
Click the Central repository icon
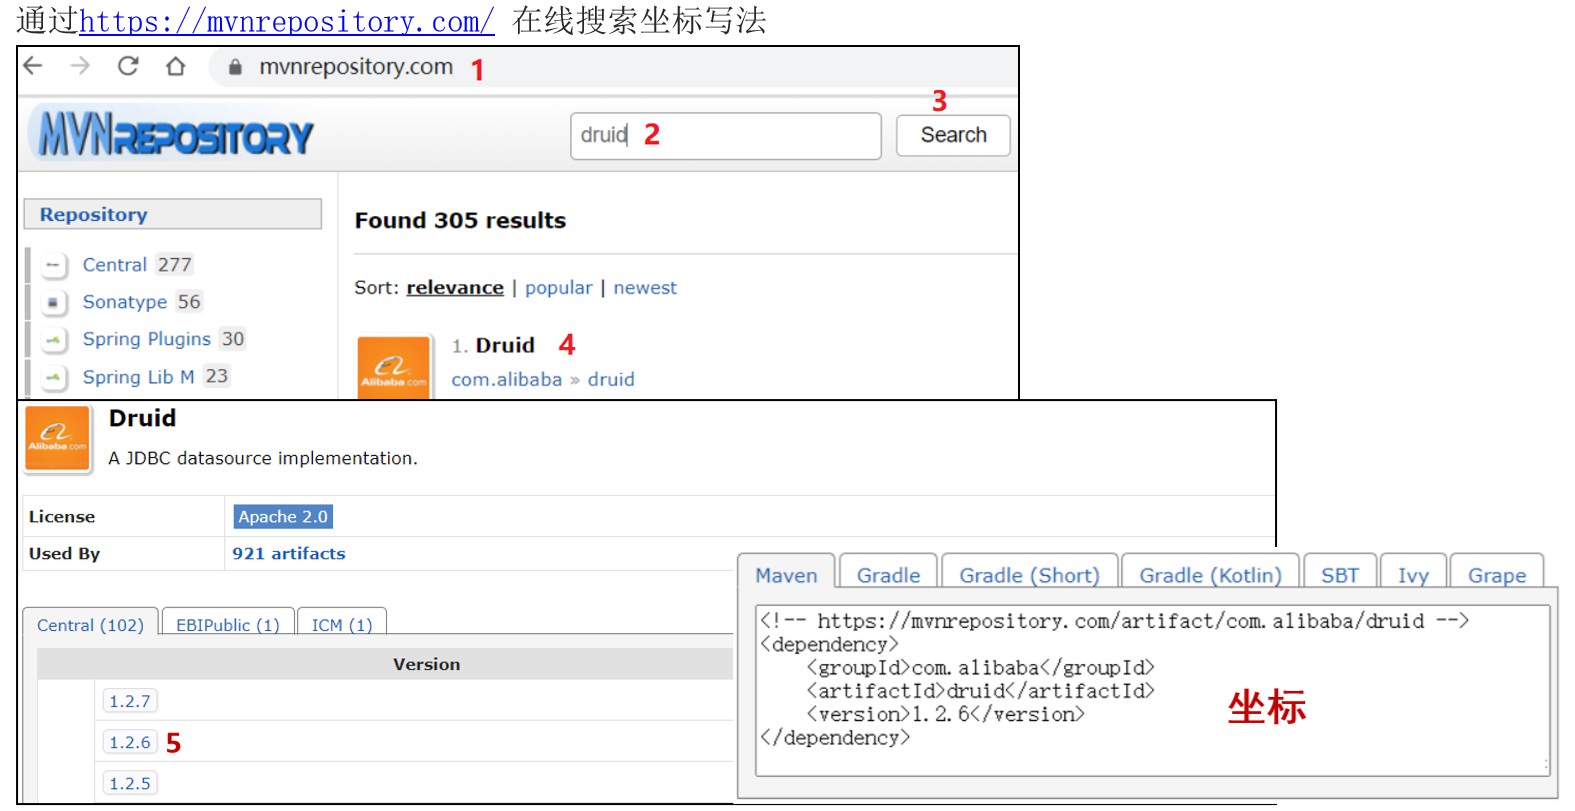click(x=53, y=265)
